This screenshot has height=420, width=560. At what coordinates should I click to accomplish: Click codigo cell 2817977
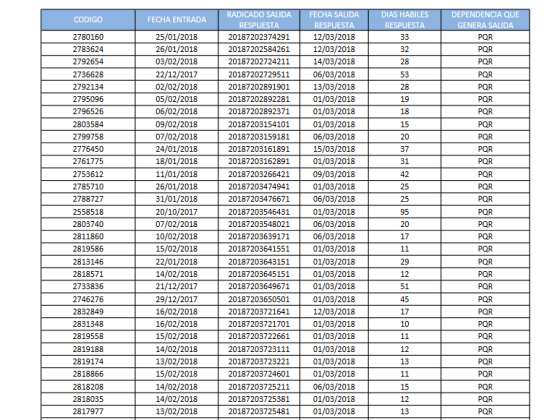coord(88,411)
